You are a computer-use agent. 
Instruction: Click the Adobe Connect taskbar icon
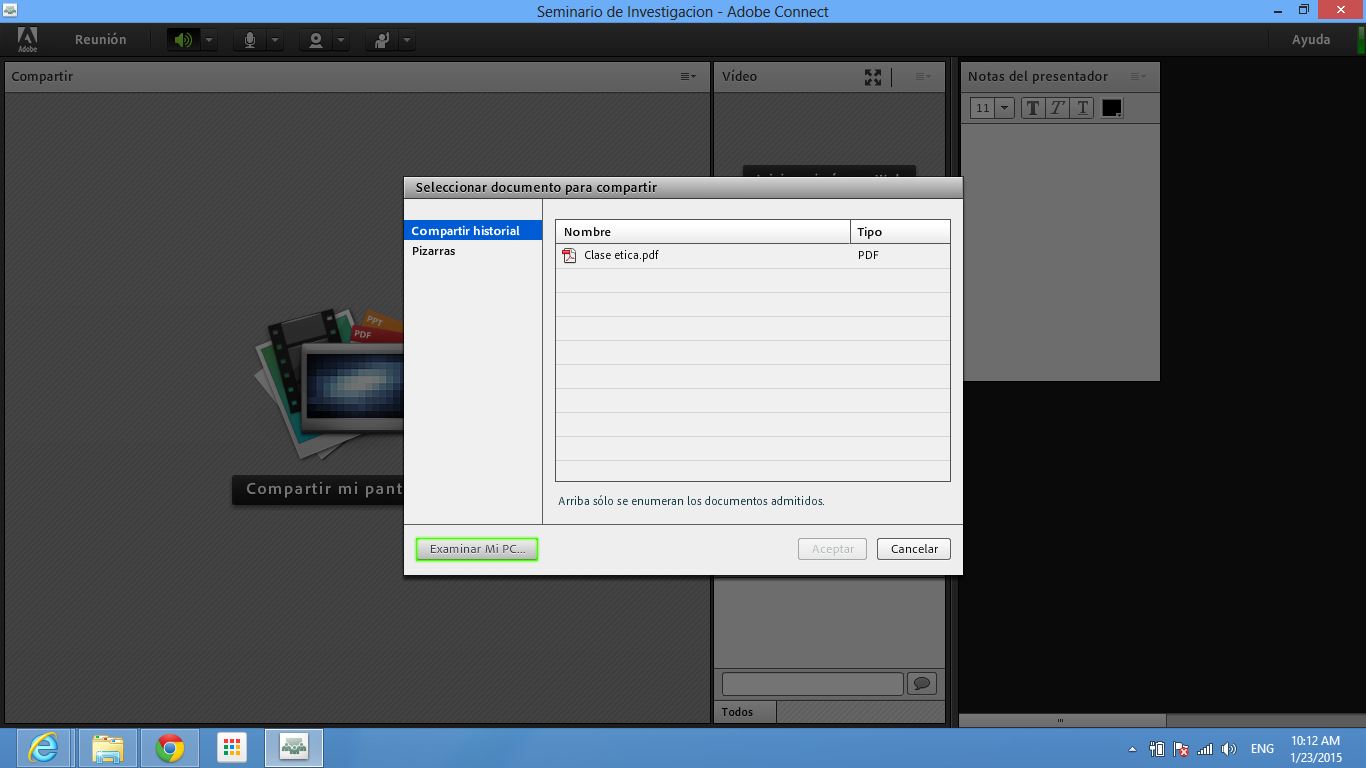point(294,748)
